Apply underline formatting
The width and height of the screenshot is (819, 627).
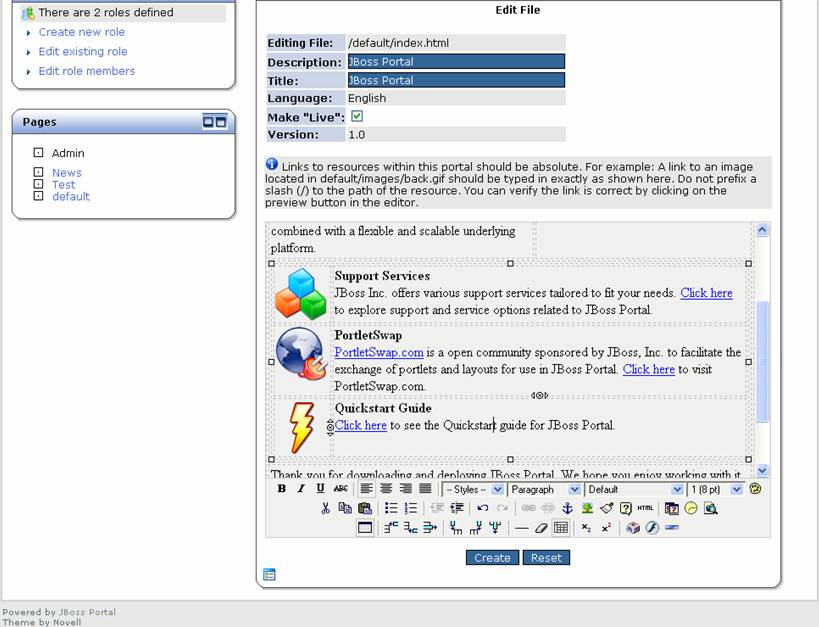click(x=320, y=489)
